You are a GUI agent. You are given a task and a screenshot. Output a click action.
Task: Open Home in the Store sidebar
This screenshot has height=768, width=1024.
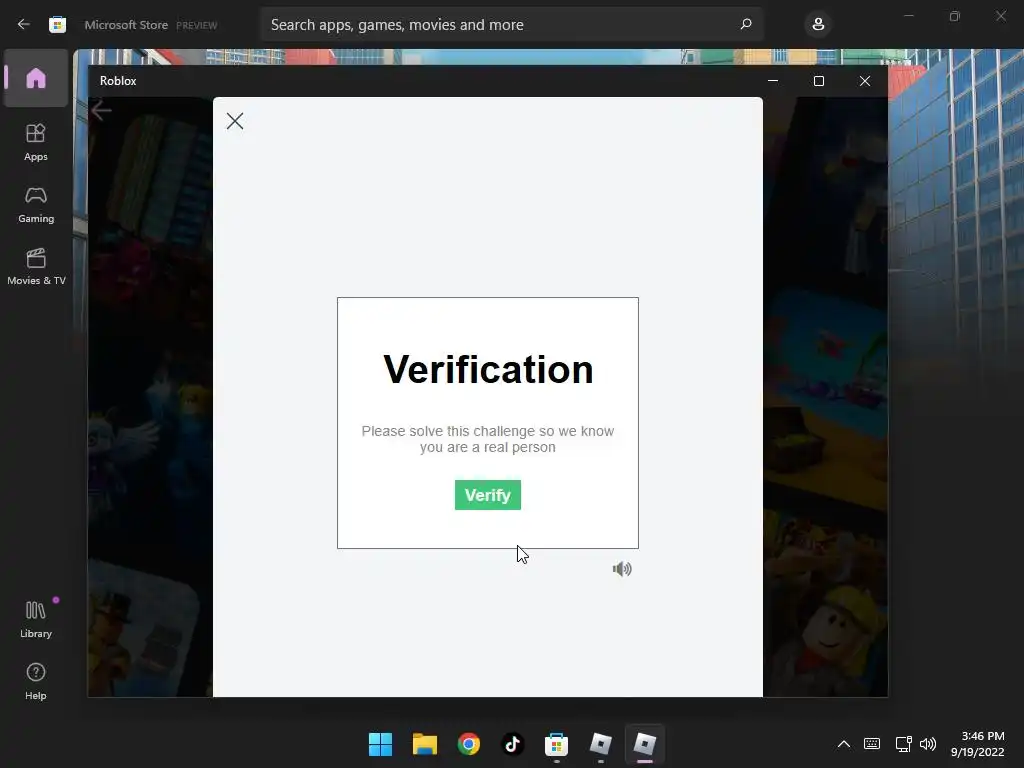36,78
